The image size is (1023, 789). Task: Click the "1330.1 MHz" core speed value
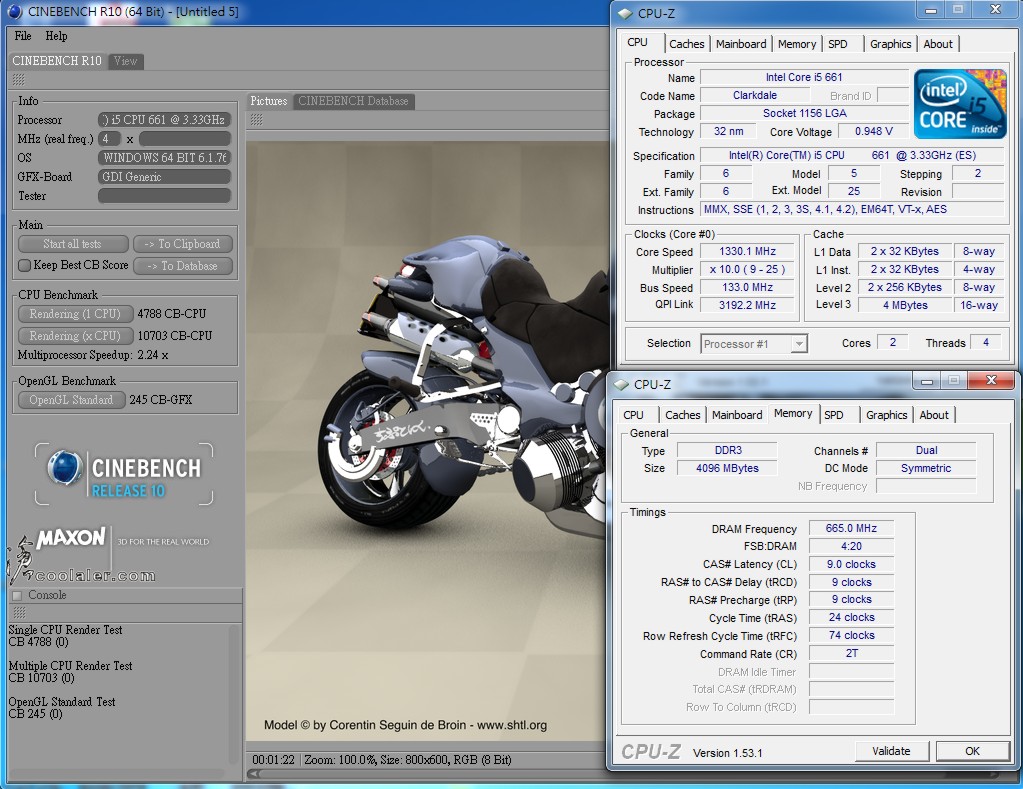[x=747, y=251]
